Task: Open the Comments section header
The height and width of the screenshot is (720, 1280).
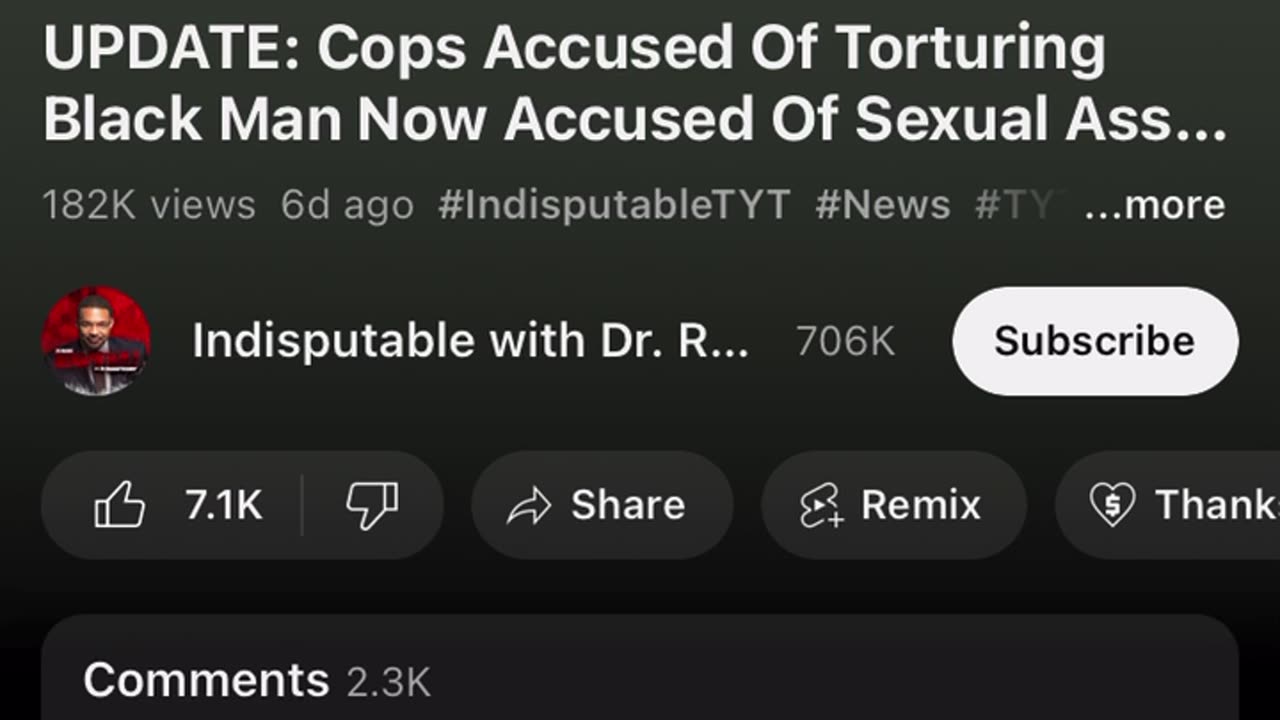Action: pos(206,681)
